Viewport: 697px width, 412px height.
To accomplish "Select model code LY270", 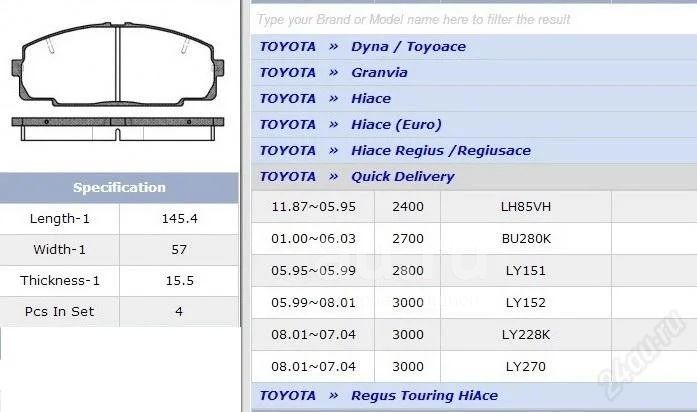I will pyautogui.click(x=526, y=367).
